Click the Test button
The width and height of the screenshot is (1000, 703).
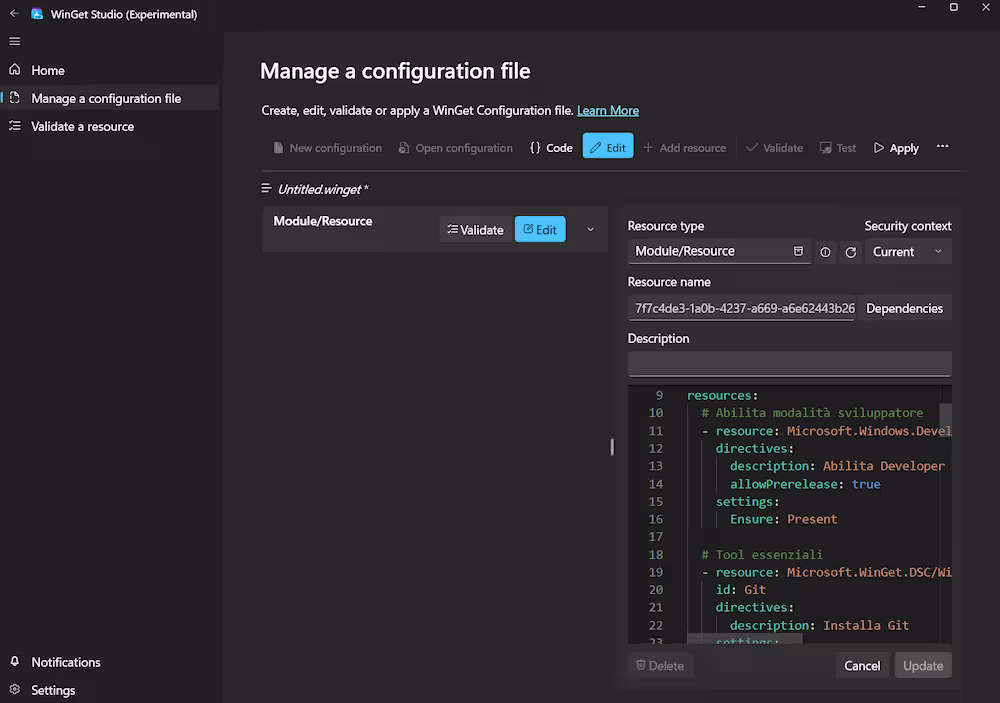tap(838, 148)
